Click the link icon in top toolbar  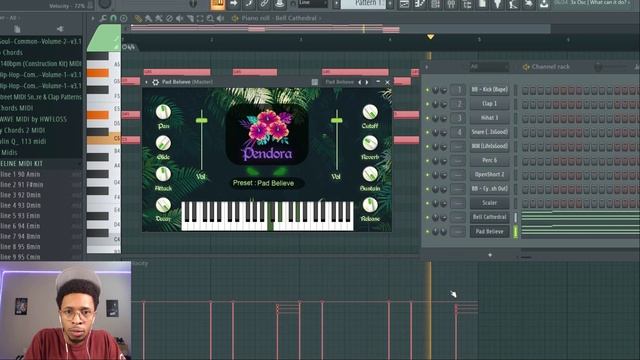click(264, 4)
